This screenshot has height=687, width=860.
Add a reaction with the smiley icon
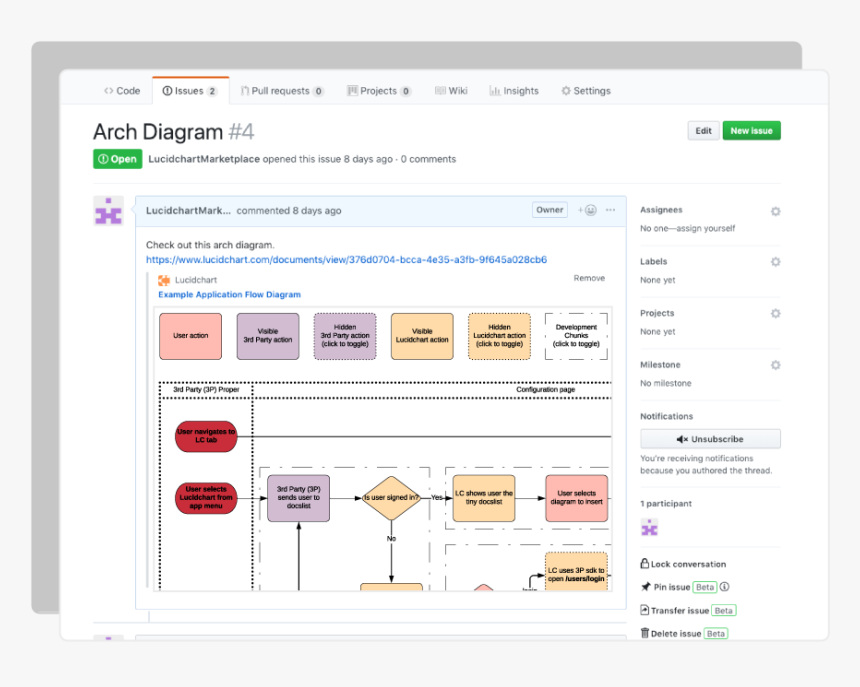pyautogui.click(x=587, y=210)
